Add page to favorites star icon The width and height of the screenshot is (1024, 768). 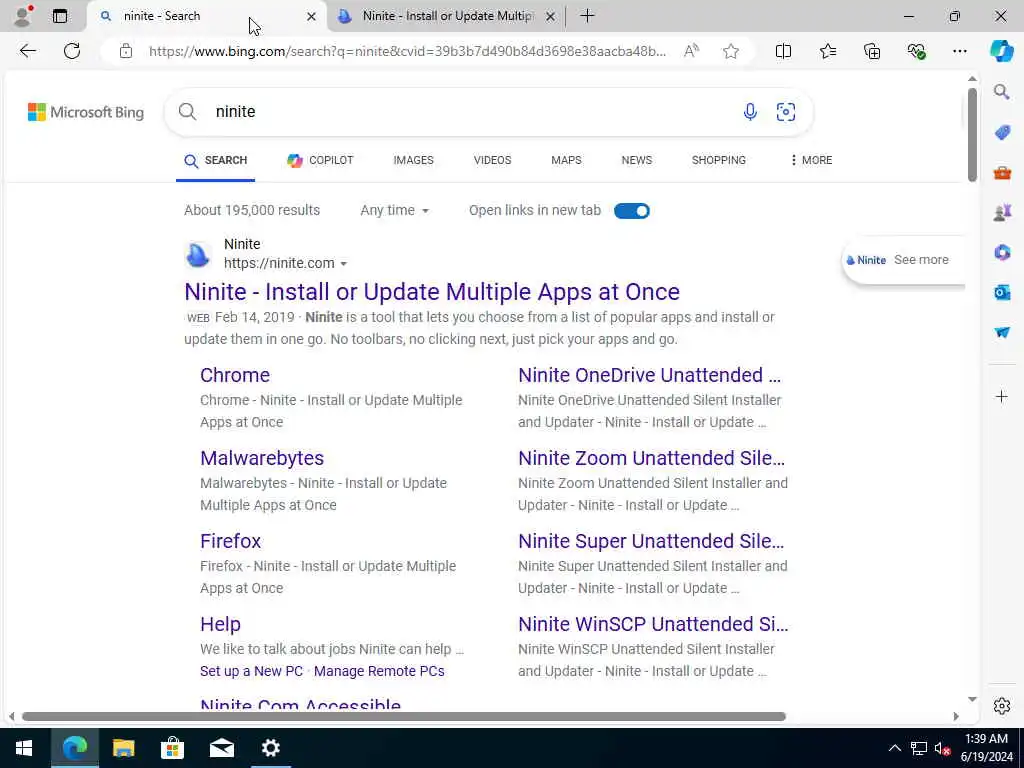click(731, 51)
